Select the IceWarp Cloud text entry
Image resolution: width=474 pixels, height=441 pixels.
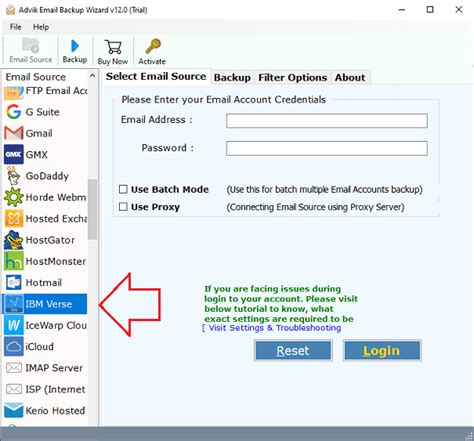point(56,325)
